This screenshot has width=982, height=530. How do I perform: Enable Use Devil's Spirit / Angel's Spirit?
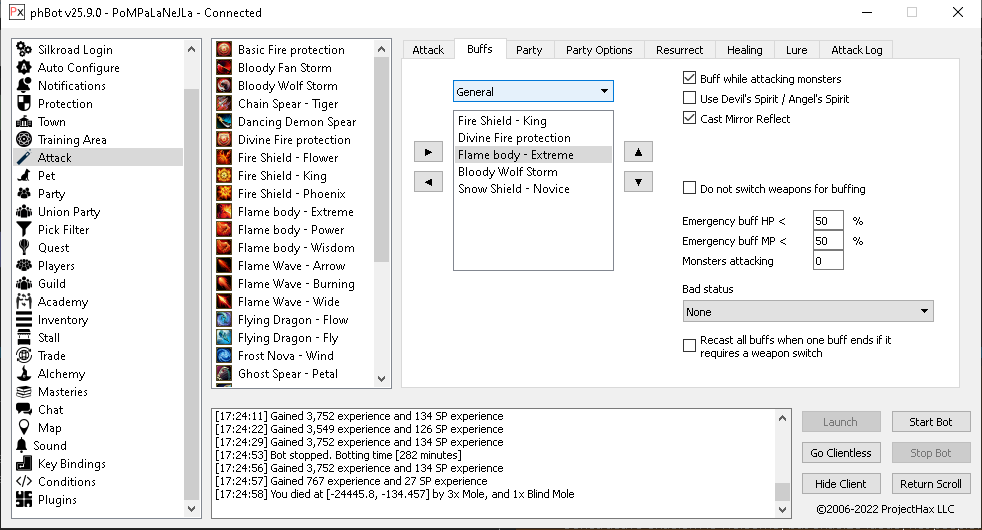click(x=689, y=99)
